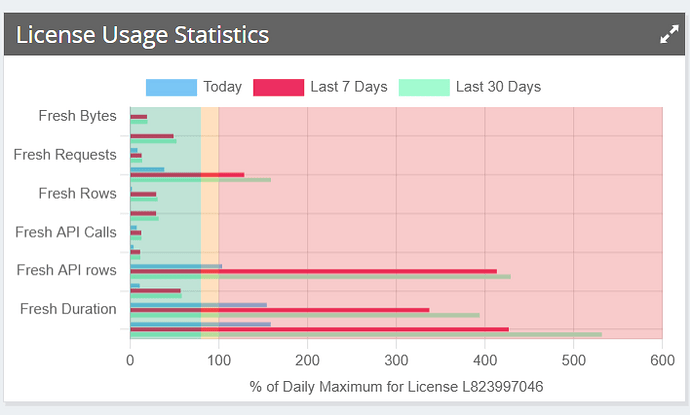Expand the License Usage Statistics panel
This screenshot has height=415, width=690.
(x=669, y=35)
